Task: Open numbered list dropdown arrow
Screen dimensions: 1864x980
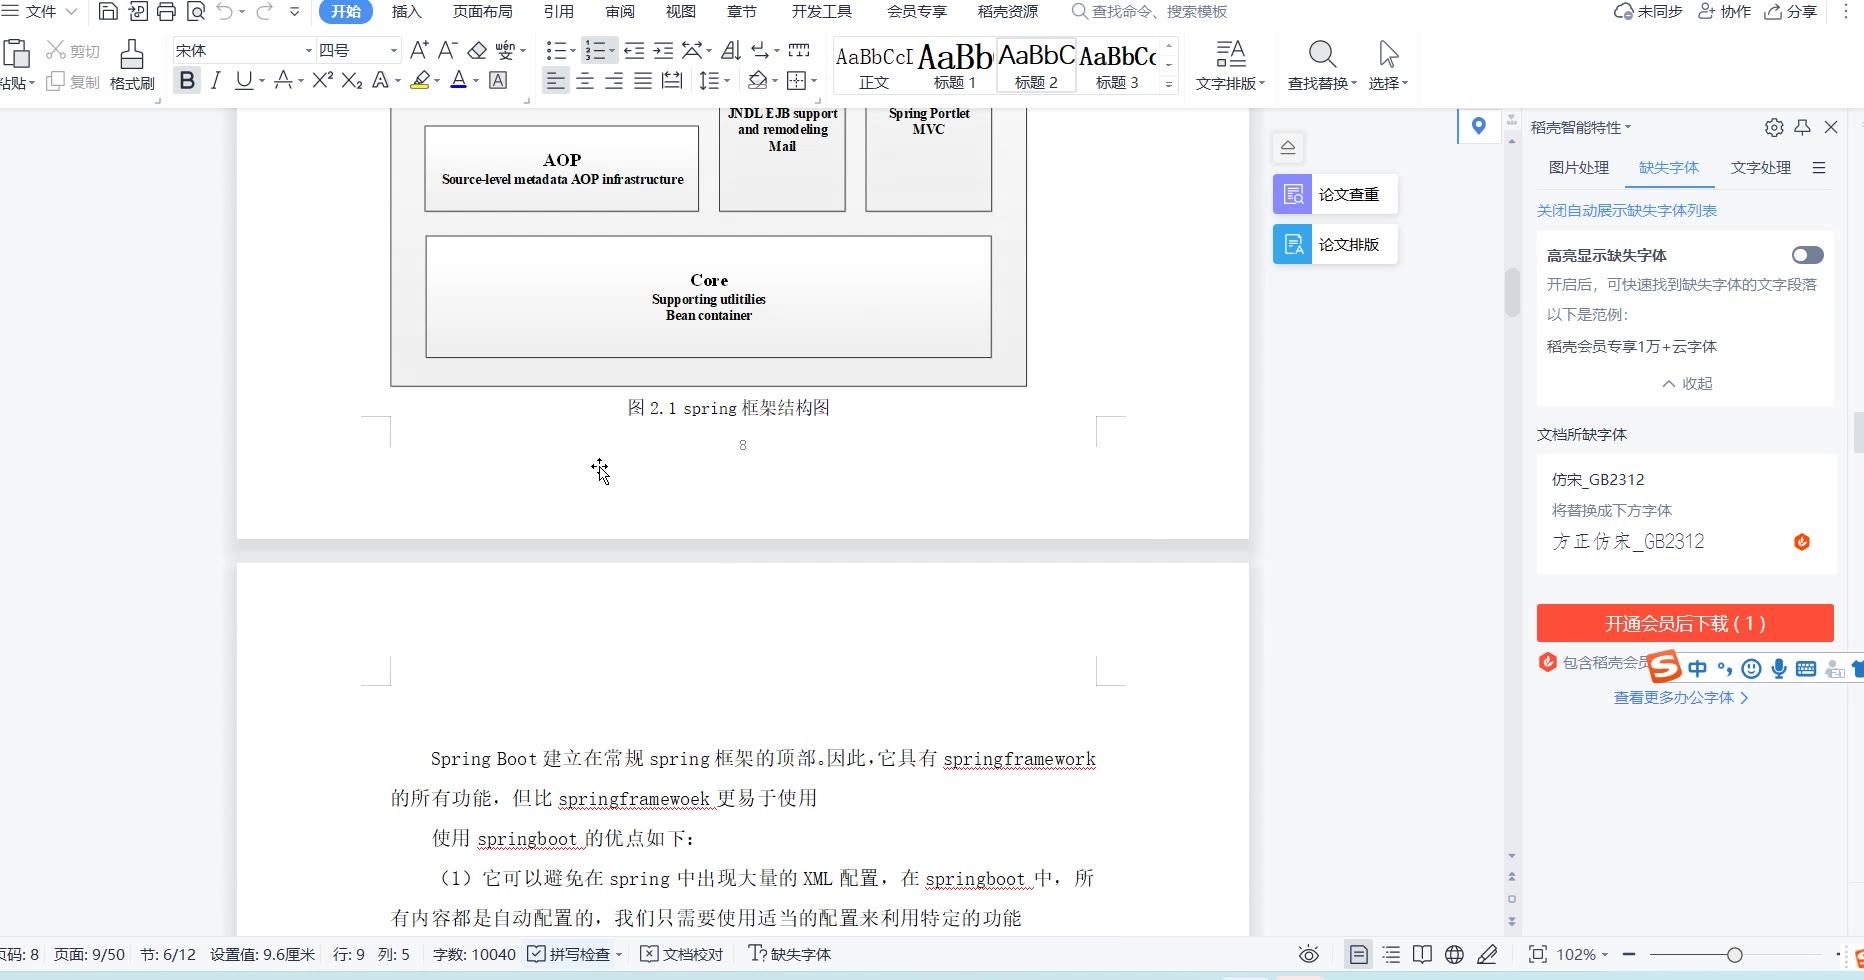Action: (x=612, y=51)
